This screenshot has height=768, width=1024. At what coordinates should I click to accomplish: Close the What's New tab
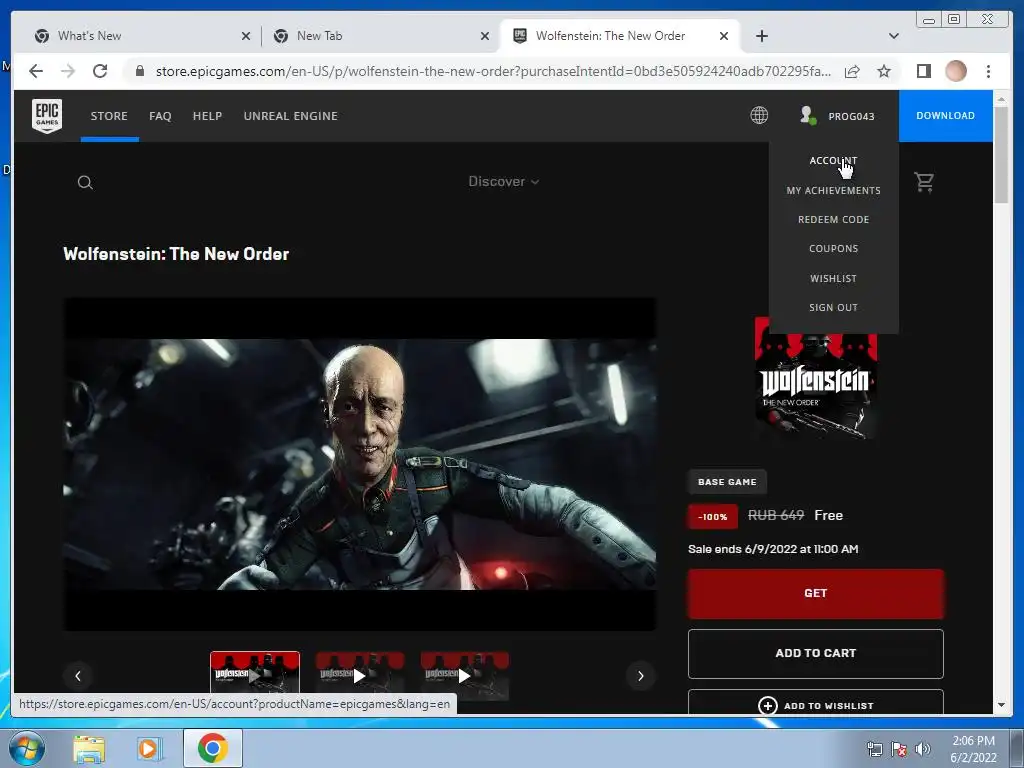(246, 36)
